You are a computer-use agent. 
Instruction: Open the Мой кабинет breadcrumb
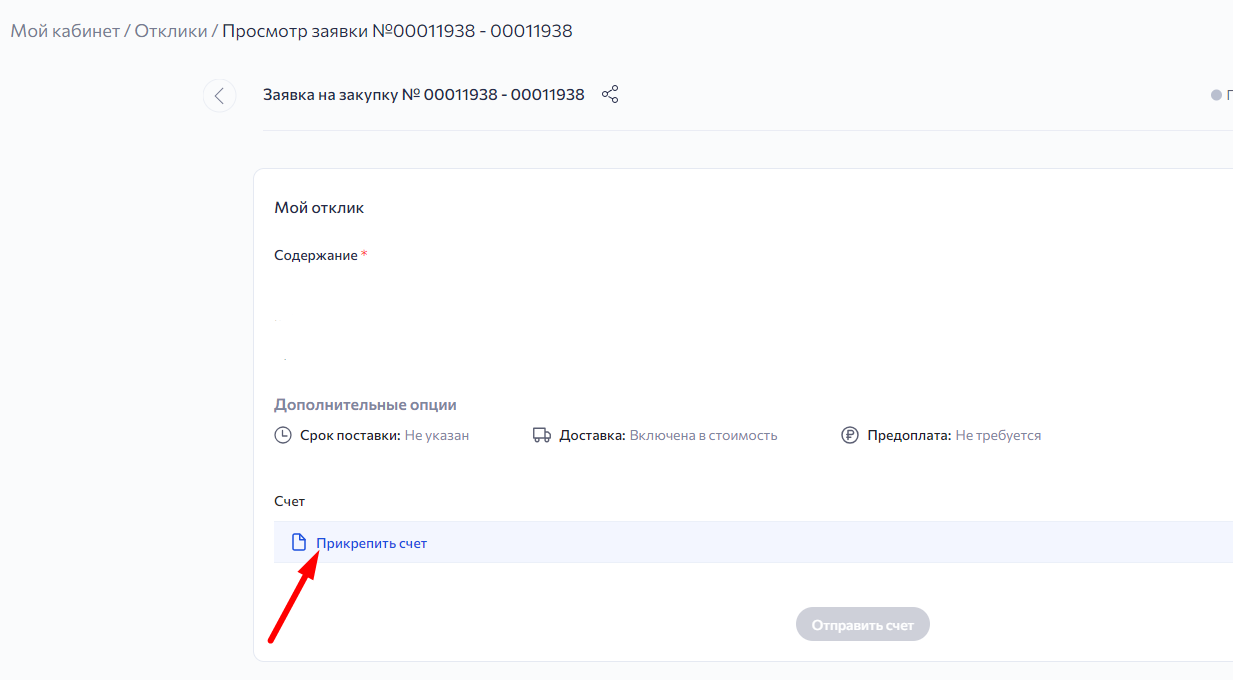coord(64,31)
